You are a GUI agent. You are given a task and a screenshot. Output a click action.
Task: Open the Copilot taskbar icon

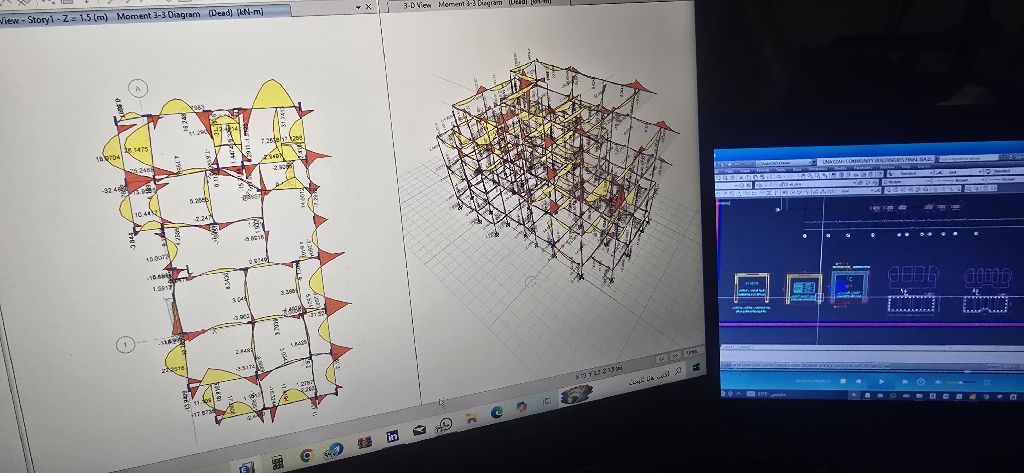point(521,406)
